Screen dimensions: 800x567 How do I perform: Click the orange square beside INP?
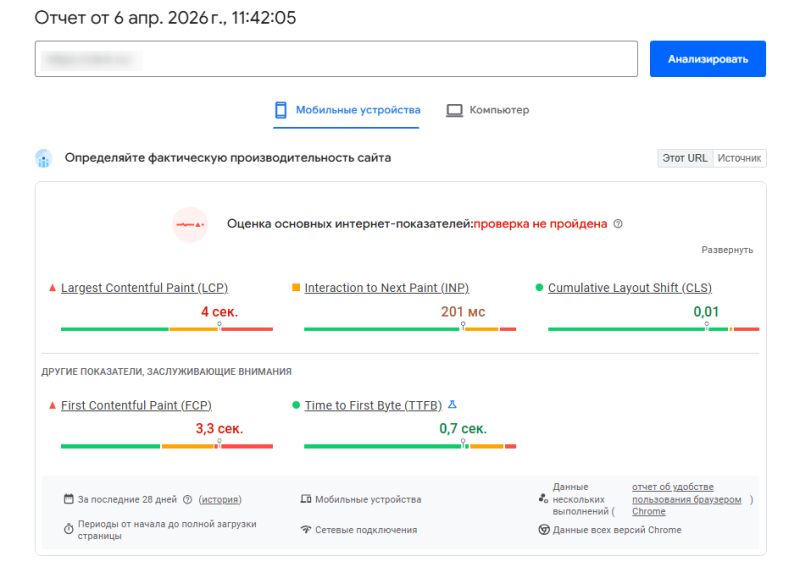(296, 287)
